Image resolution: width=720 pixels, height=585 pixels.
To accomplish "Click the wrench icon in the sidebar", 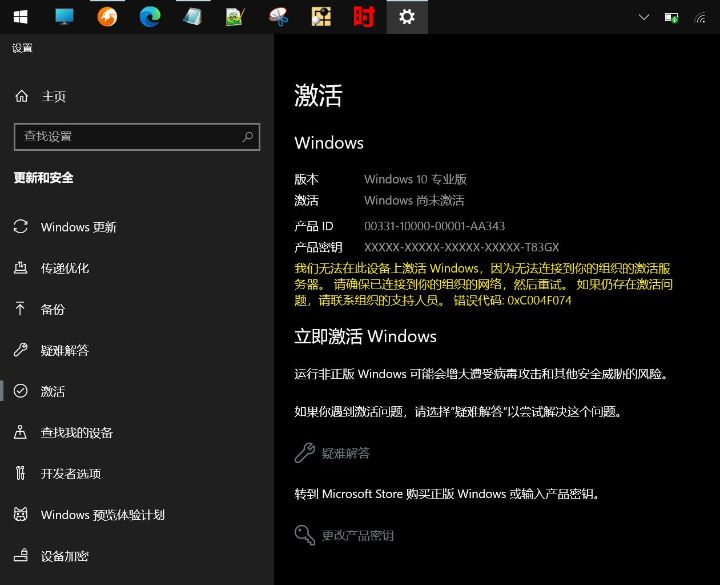I will click(x=20, y=350).
